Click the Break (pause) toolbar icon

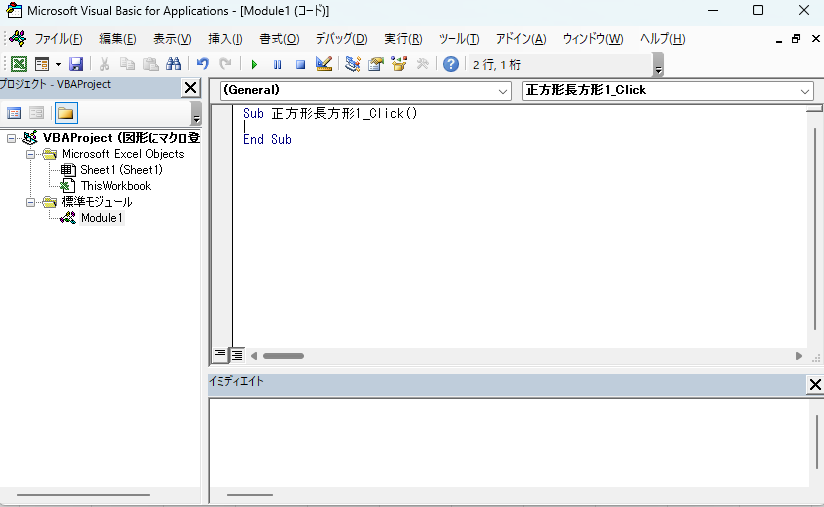point(277,64)
